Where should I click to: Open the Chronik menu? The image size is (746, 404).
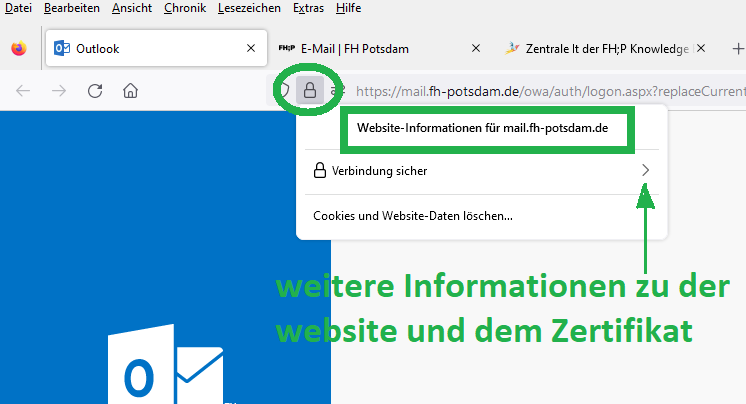tap(184, 8)
